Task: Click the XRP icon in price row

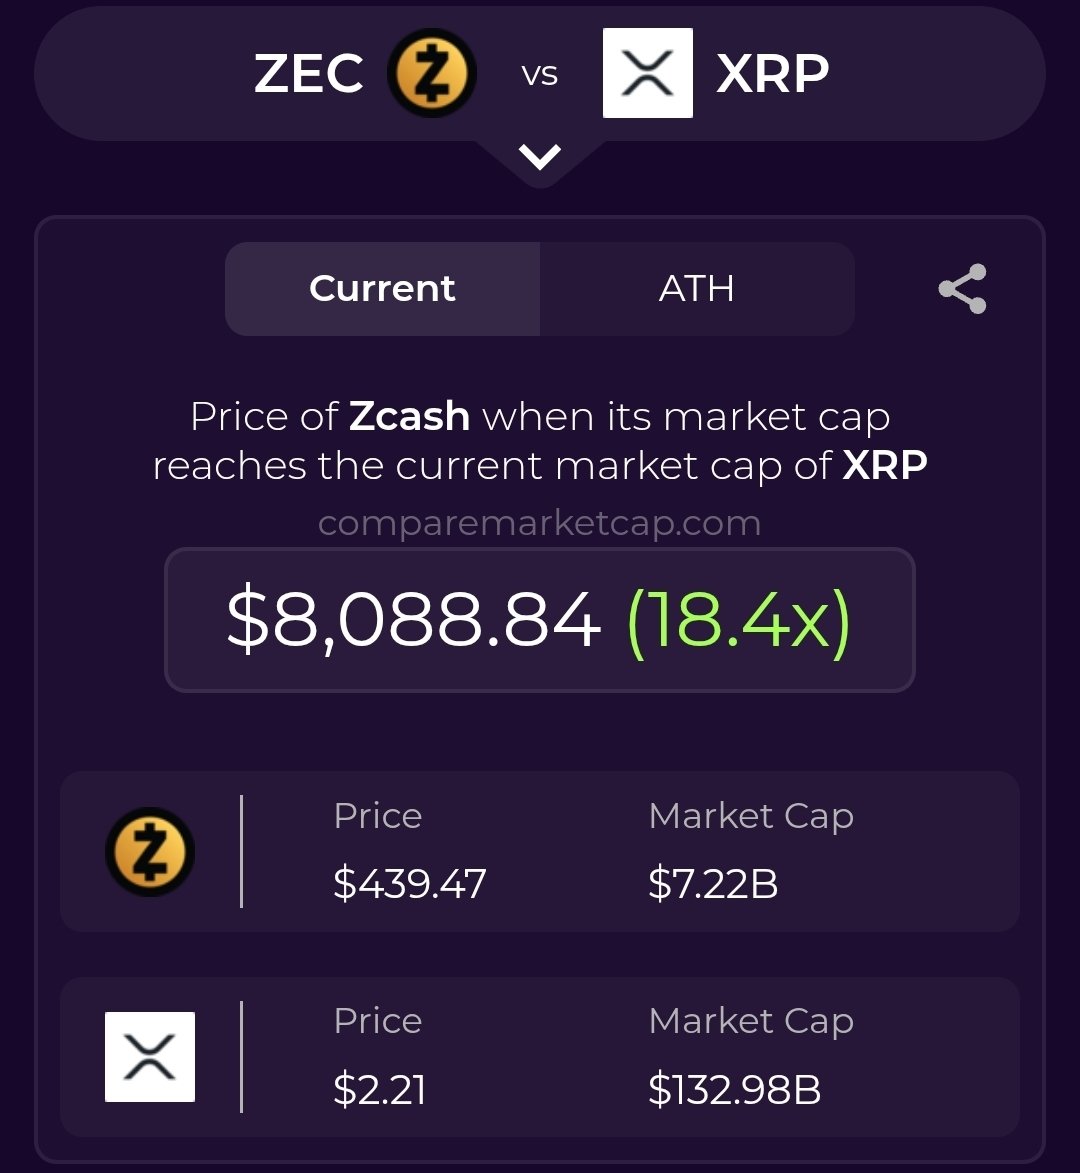Action: coord(150,1057)
